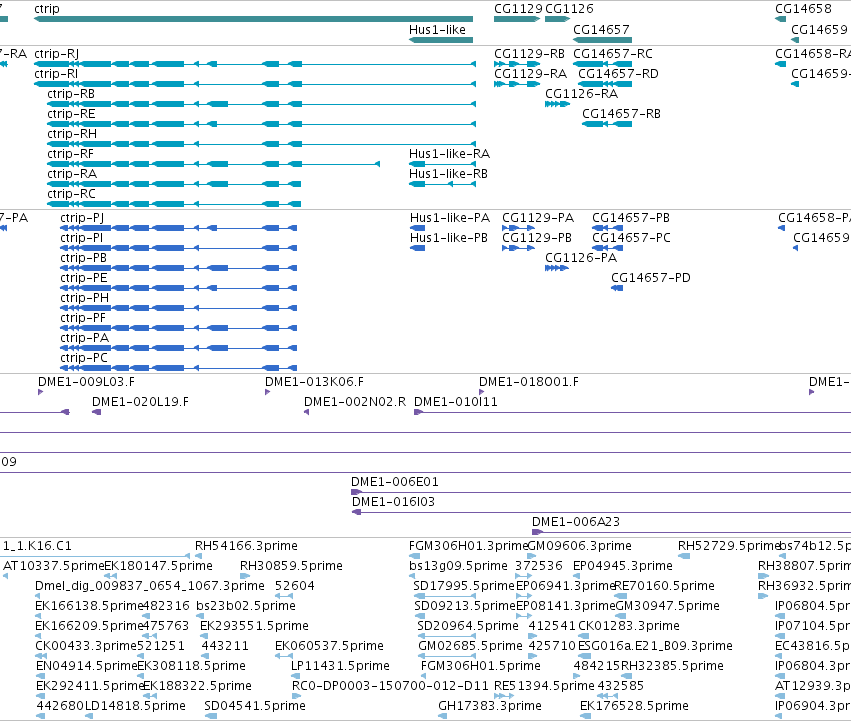The image size is (851, 721).
Task: Select EST RE51394.5prime
Action: coord(504,696)
